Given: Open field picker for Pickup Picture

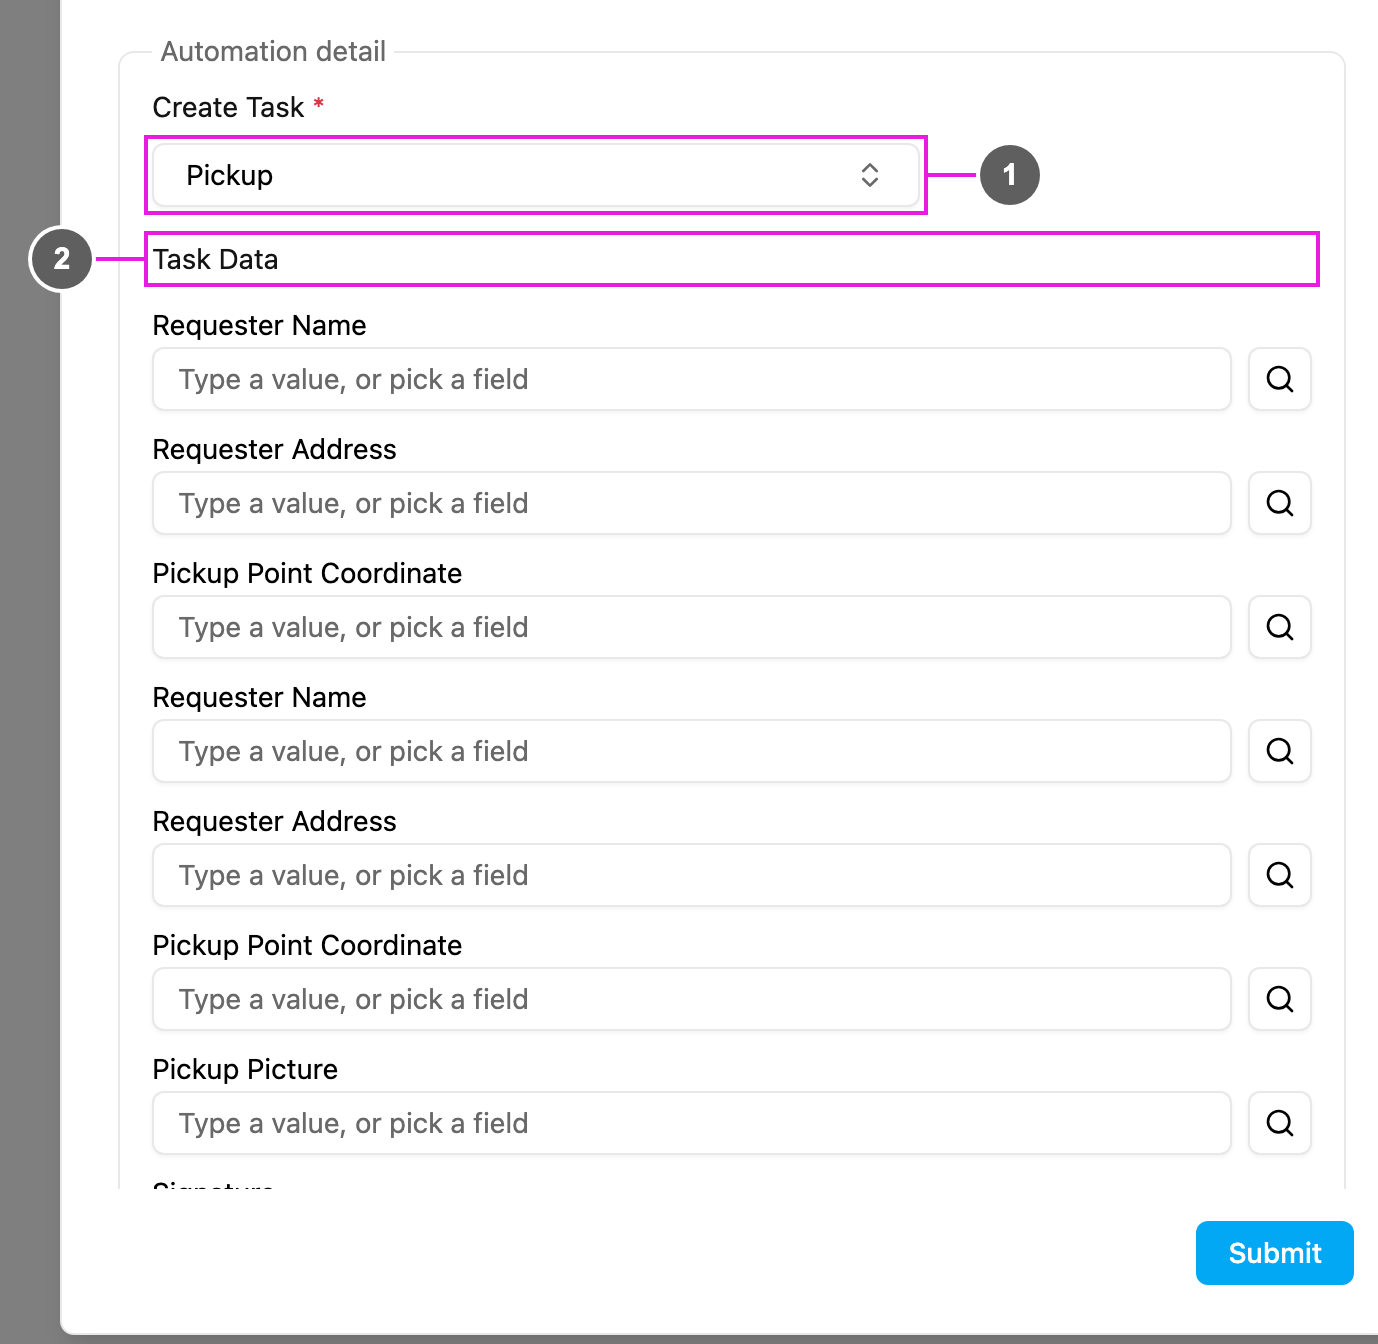Looking at the screenshot, I should [1280, 1123].
